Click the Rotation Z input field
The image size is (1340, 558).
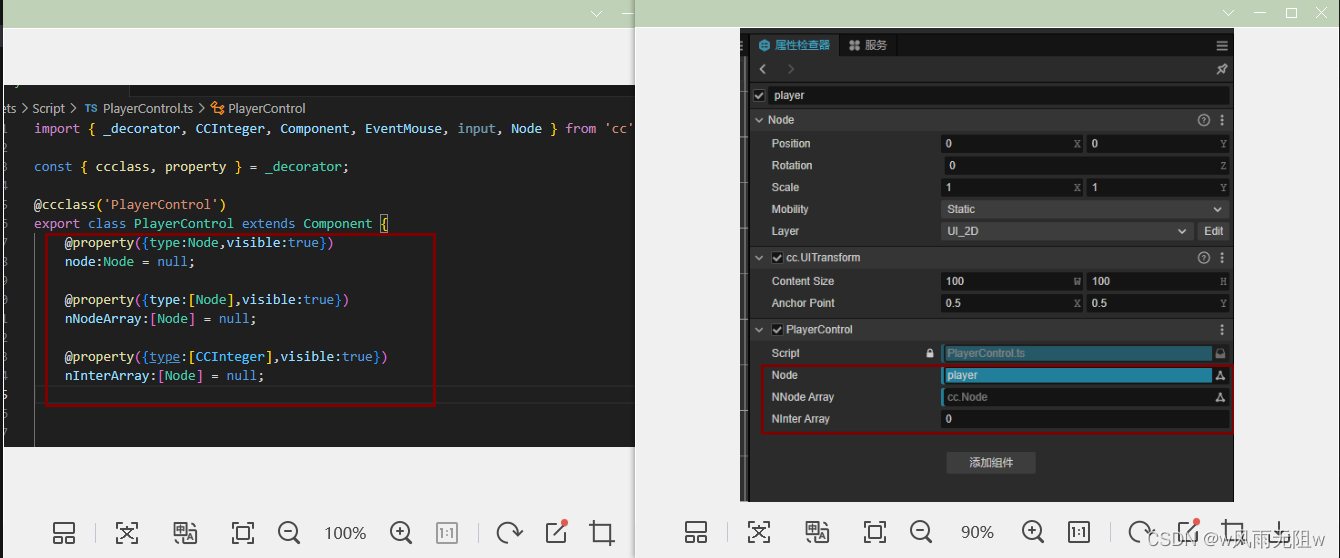(x=1085, y=165)
